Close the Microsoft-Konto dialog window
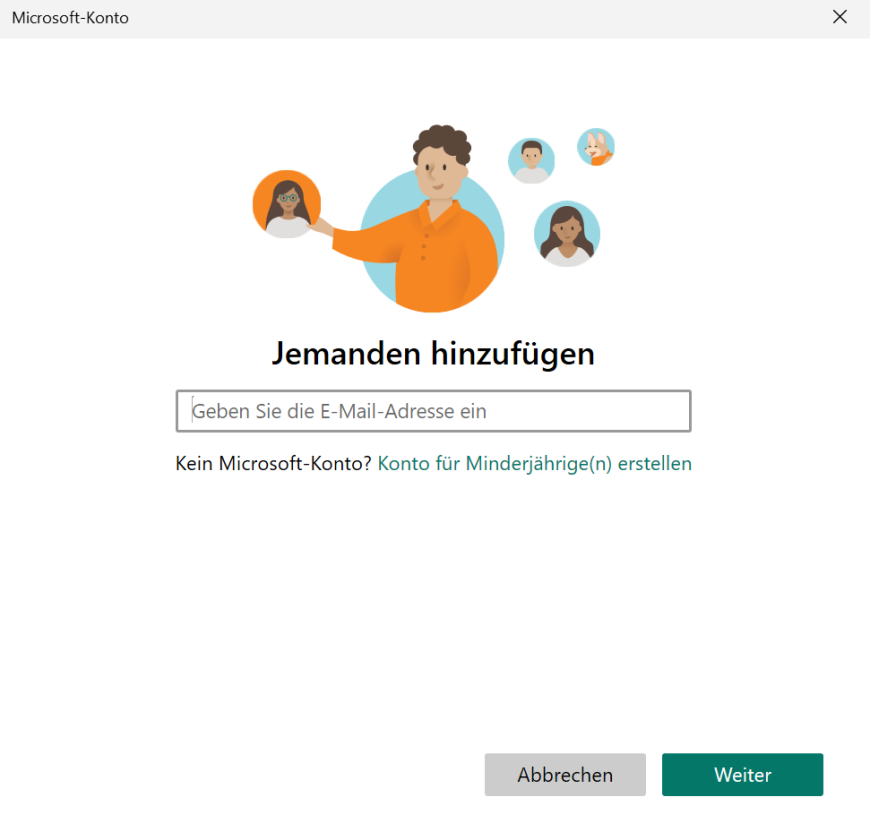 (840, 18)
